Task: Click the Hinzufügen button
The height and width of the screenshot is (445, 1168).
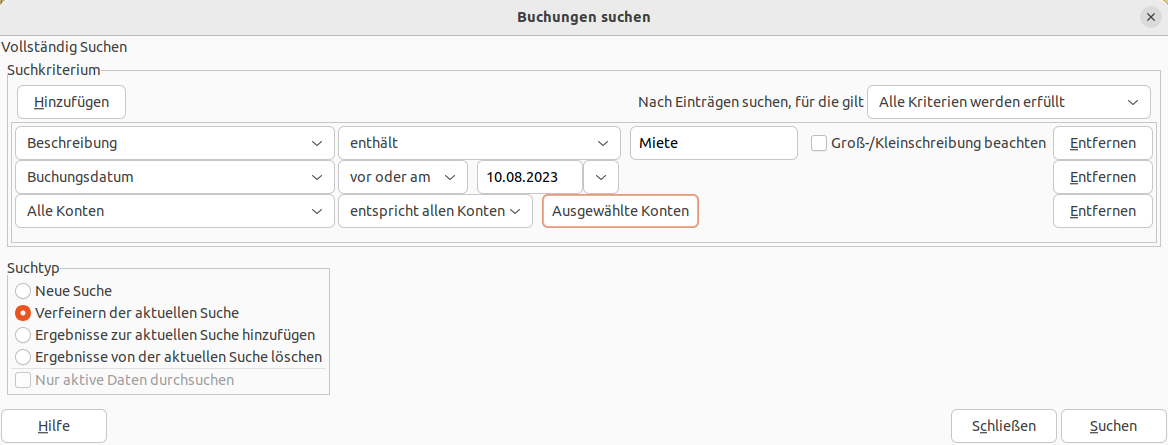Action: coord(71,102)
